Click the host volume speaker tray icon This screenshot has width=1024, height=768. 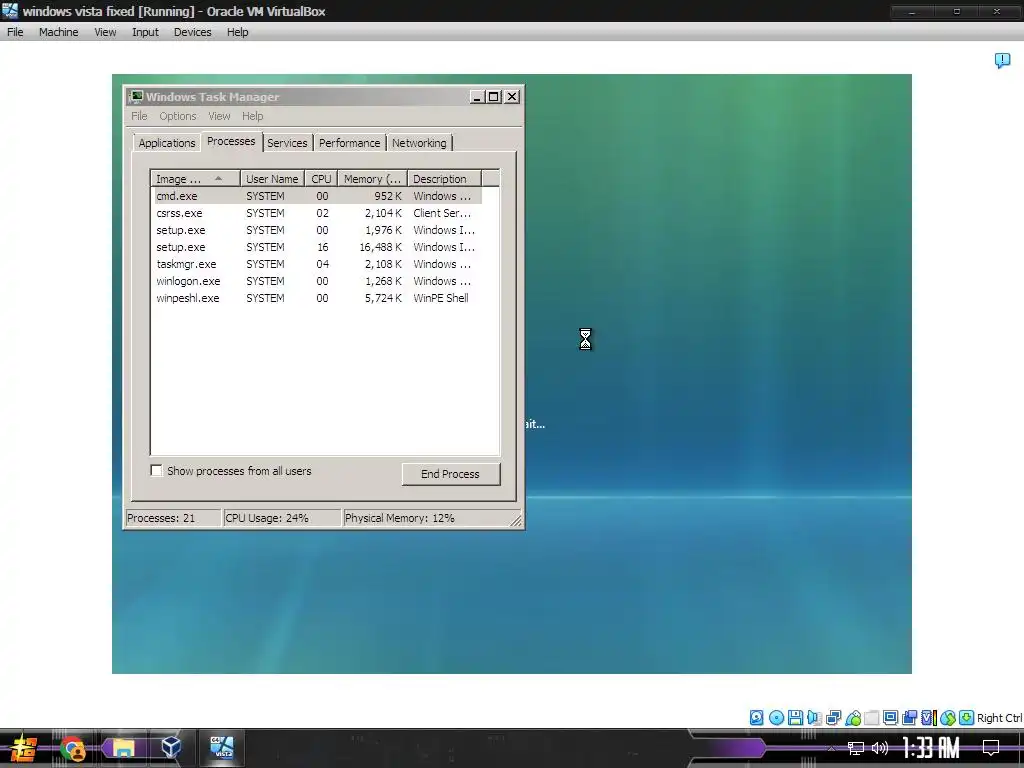(x=880, y=748)
